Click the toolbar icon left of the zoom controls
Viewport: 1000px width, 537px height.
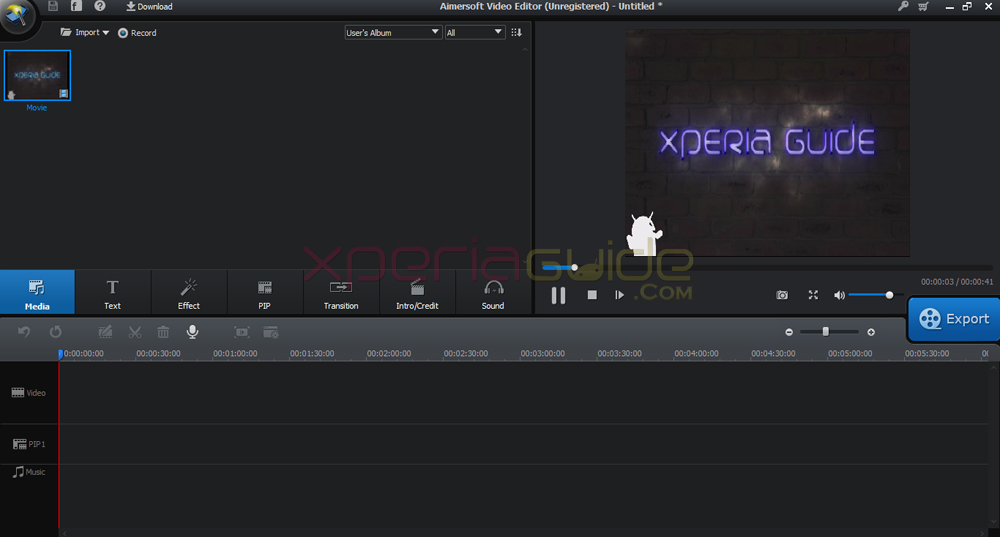(x=271, y=332)
